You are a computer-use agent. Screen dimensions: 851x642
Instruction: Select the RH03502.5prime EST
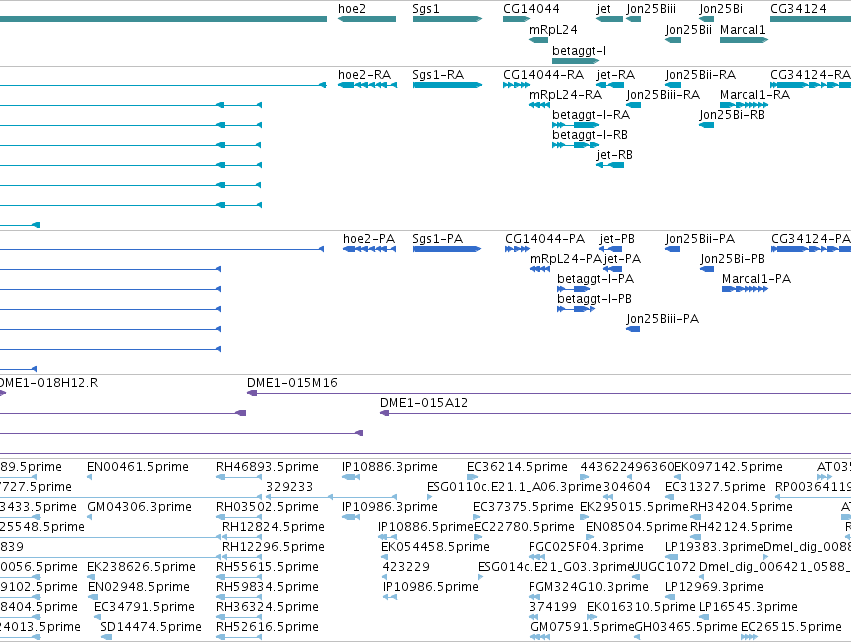[x=239, y=517]
